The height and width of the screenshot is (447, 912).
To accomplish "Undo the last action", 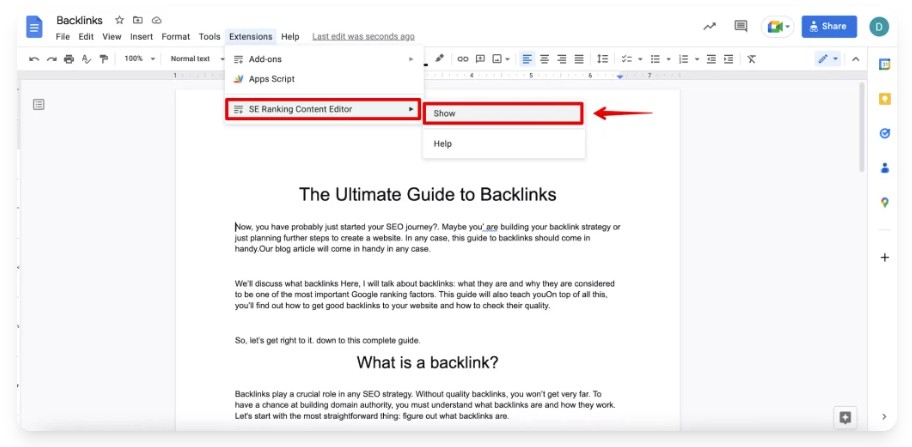I will coord(34,59).
